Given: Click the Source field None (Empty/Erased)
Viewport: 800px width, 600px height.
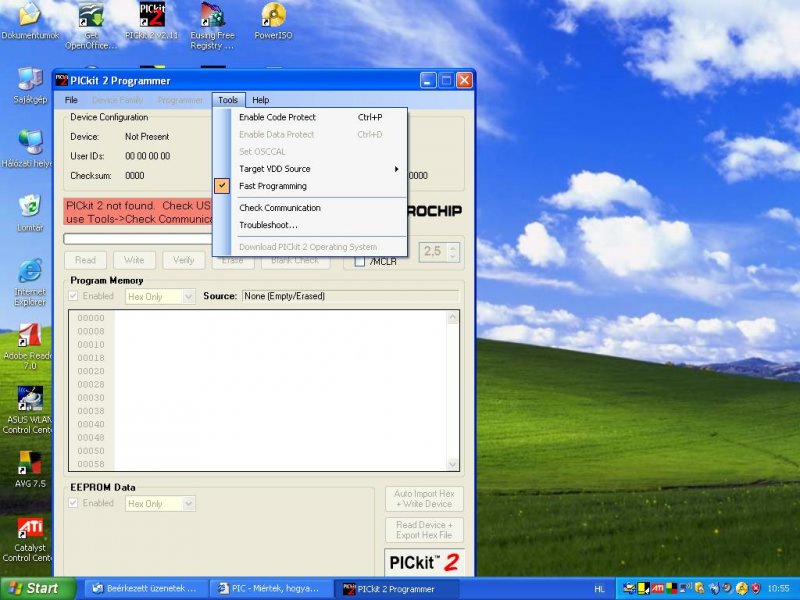Looking at the screenshot, I should click(x=350, y=296).
